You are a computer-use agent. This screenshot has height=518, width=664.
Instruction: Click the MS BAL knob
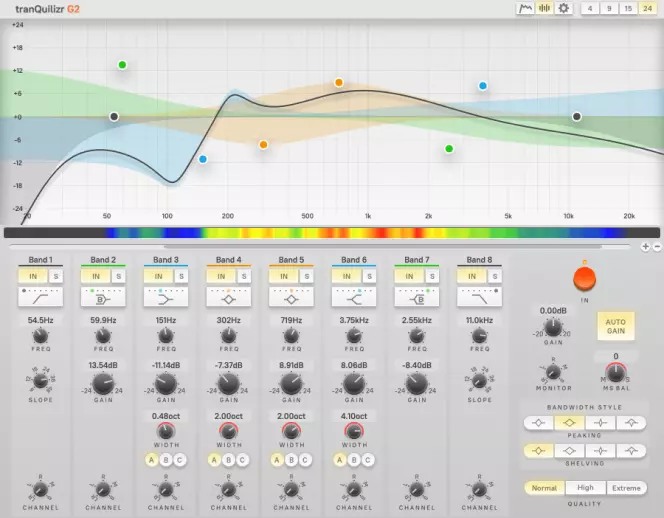616,373
